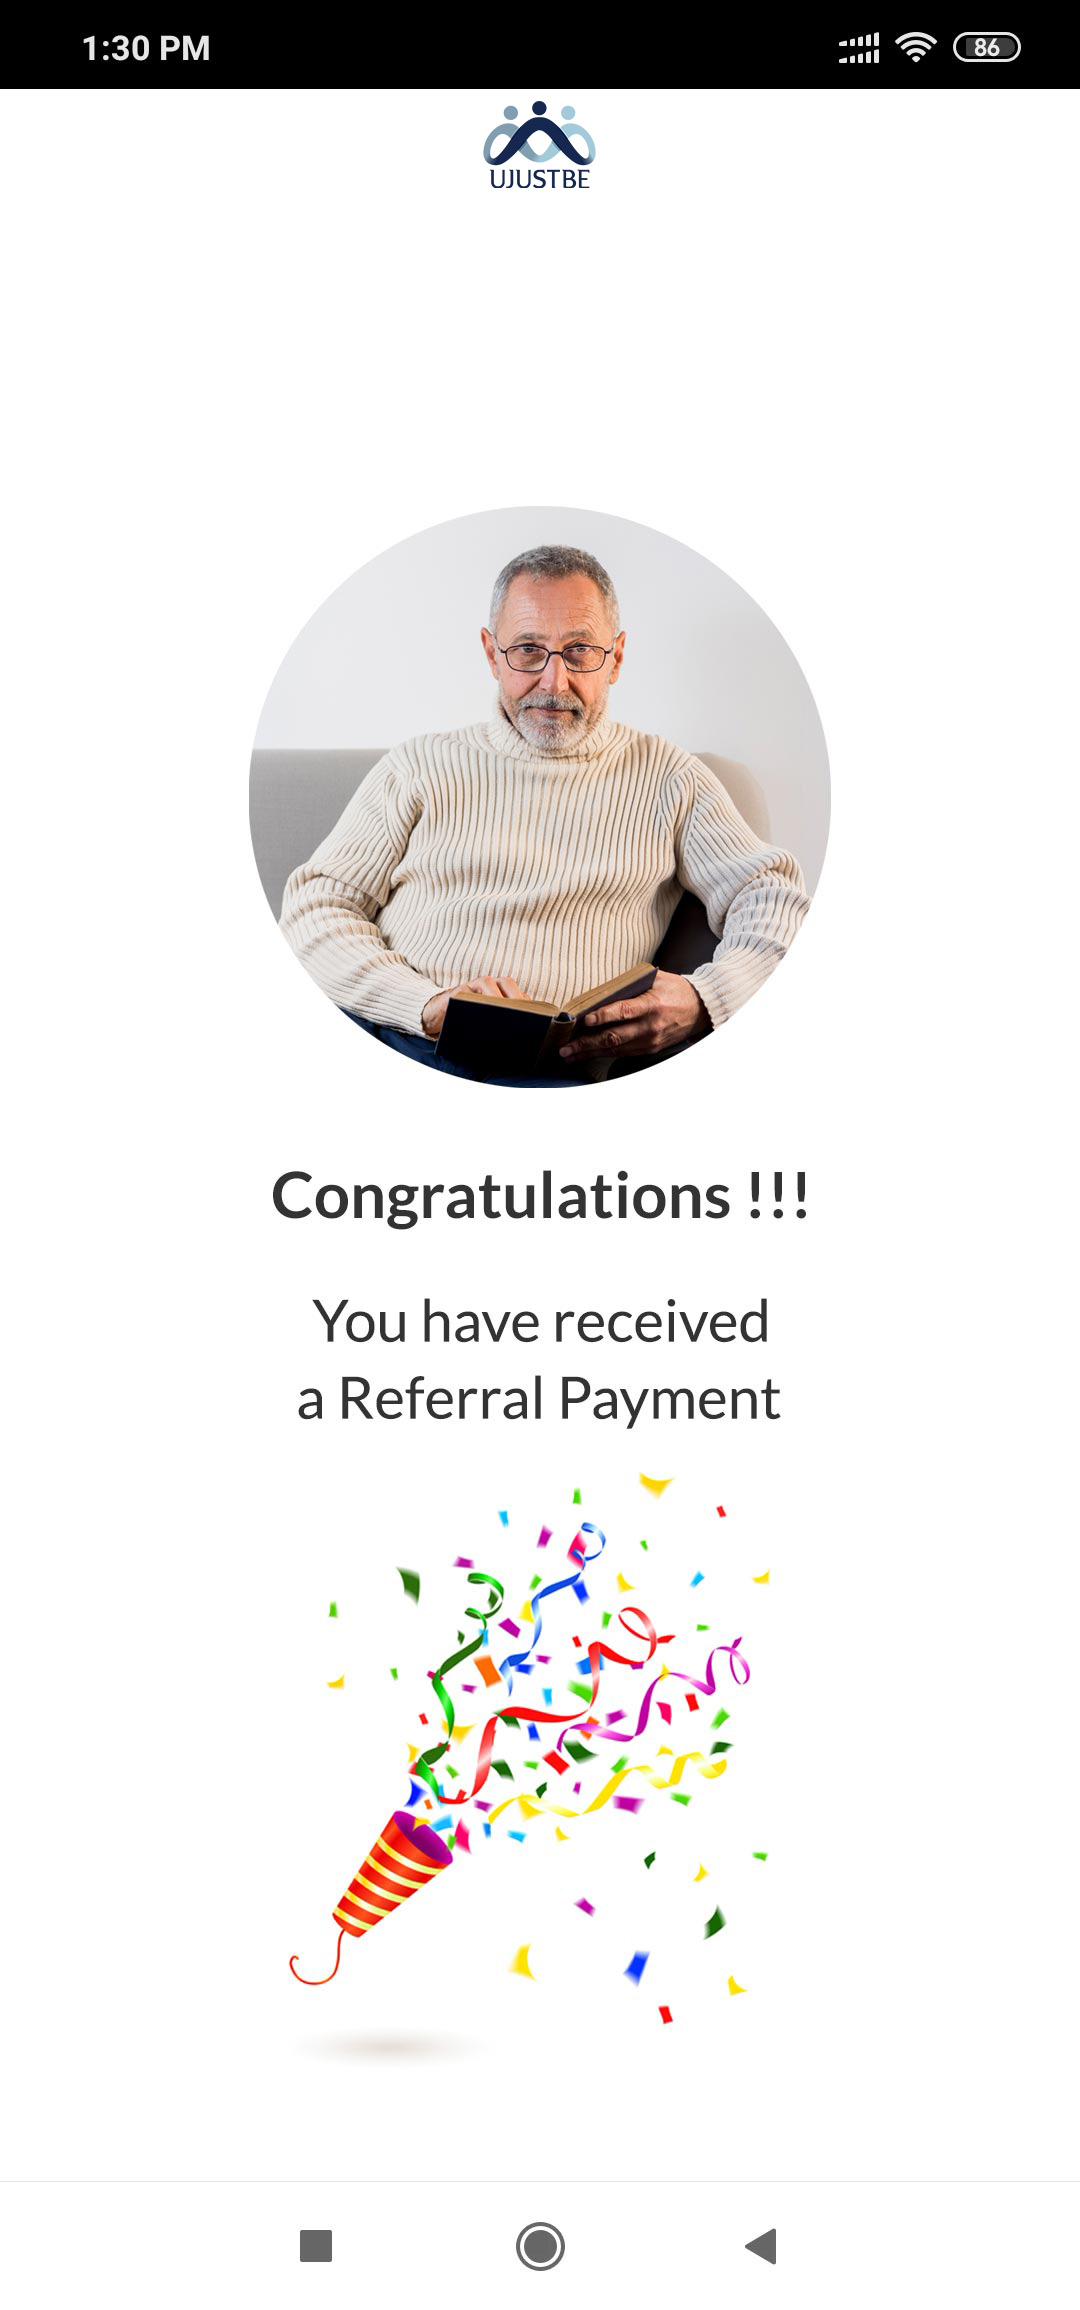
Task: Tap the "You have received" text line
Action: 540,1321
